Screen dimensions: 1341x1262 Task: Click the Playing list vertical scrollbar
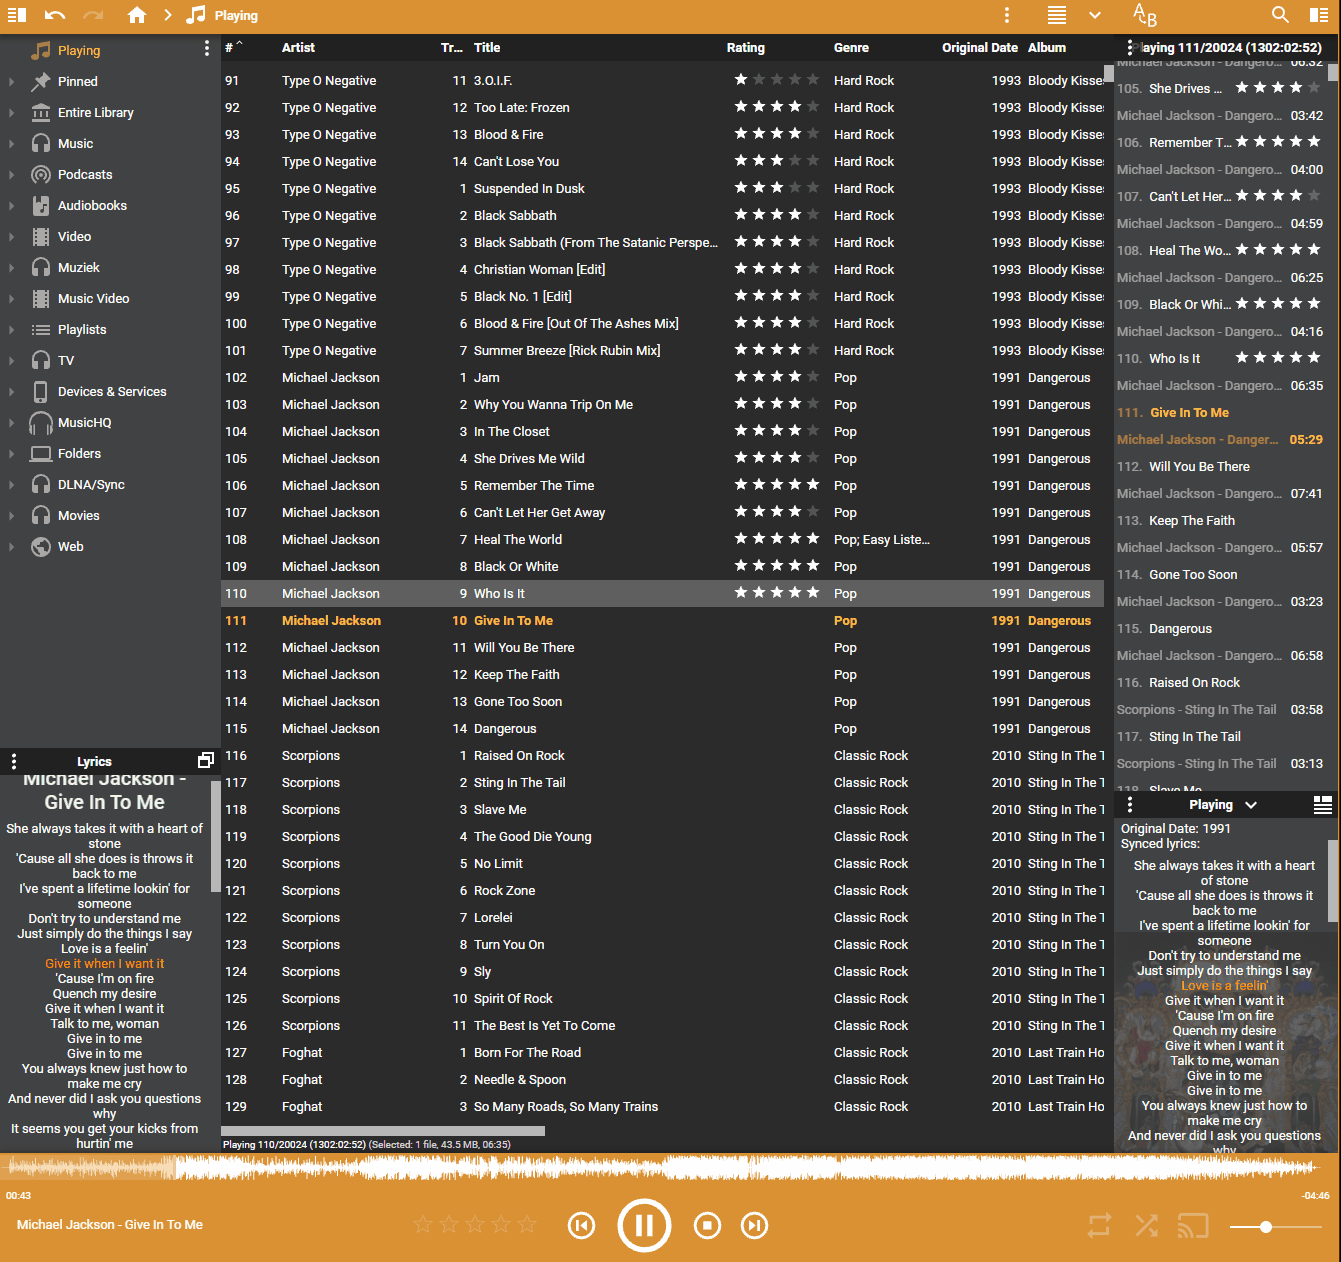tap(1332, 73)
